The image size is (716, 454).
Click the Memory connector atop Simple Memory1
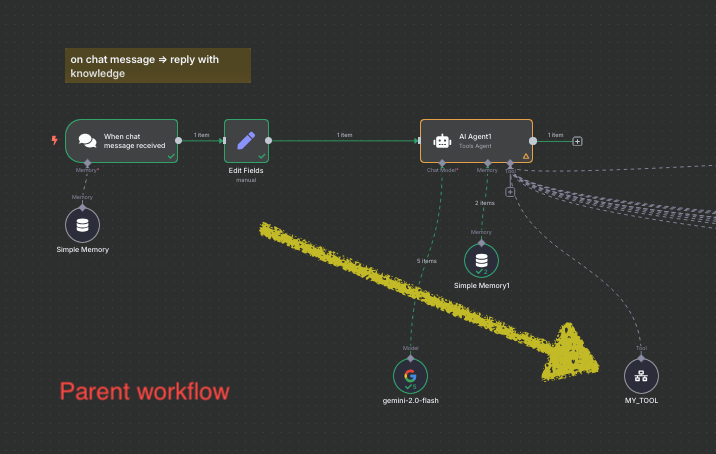point(481,243)
